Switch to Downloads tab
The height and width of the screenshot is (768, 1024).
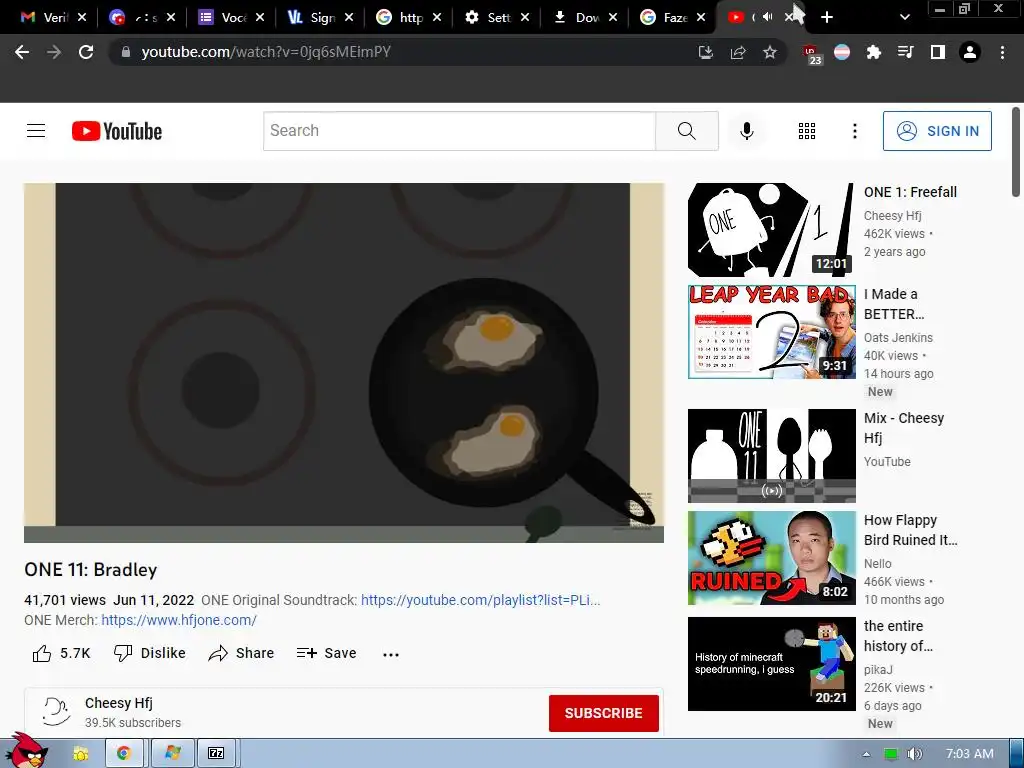[x=578, y=18]
